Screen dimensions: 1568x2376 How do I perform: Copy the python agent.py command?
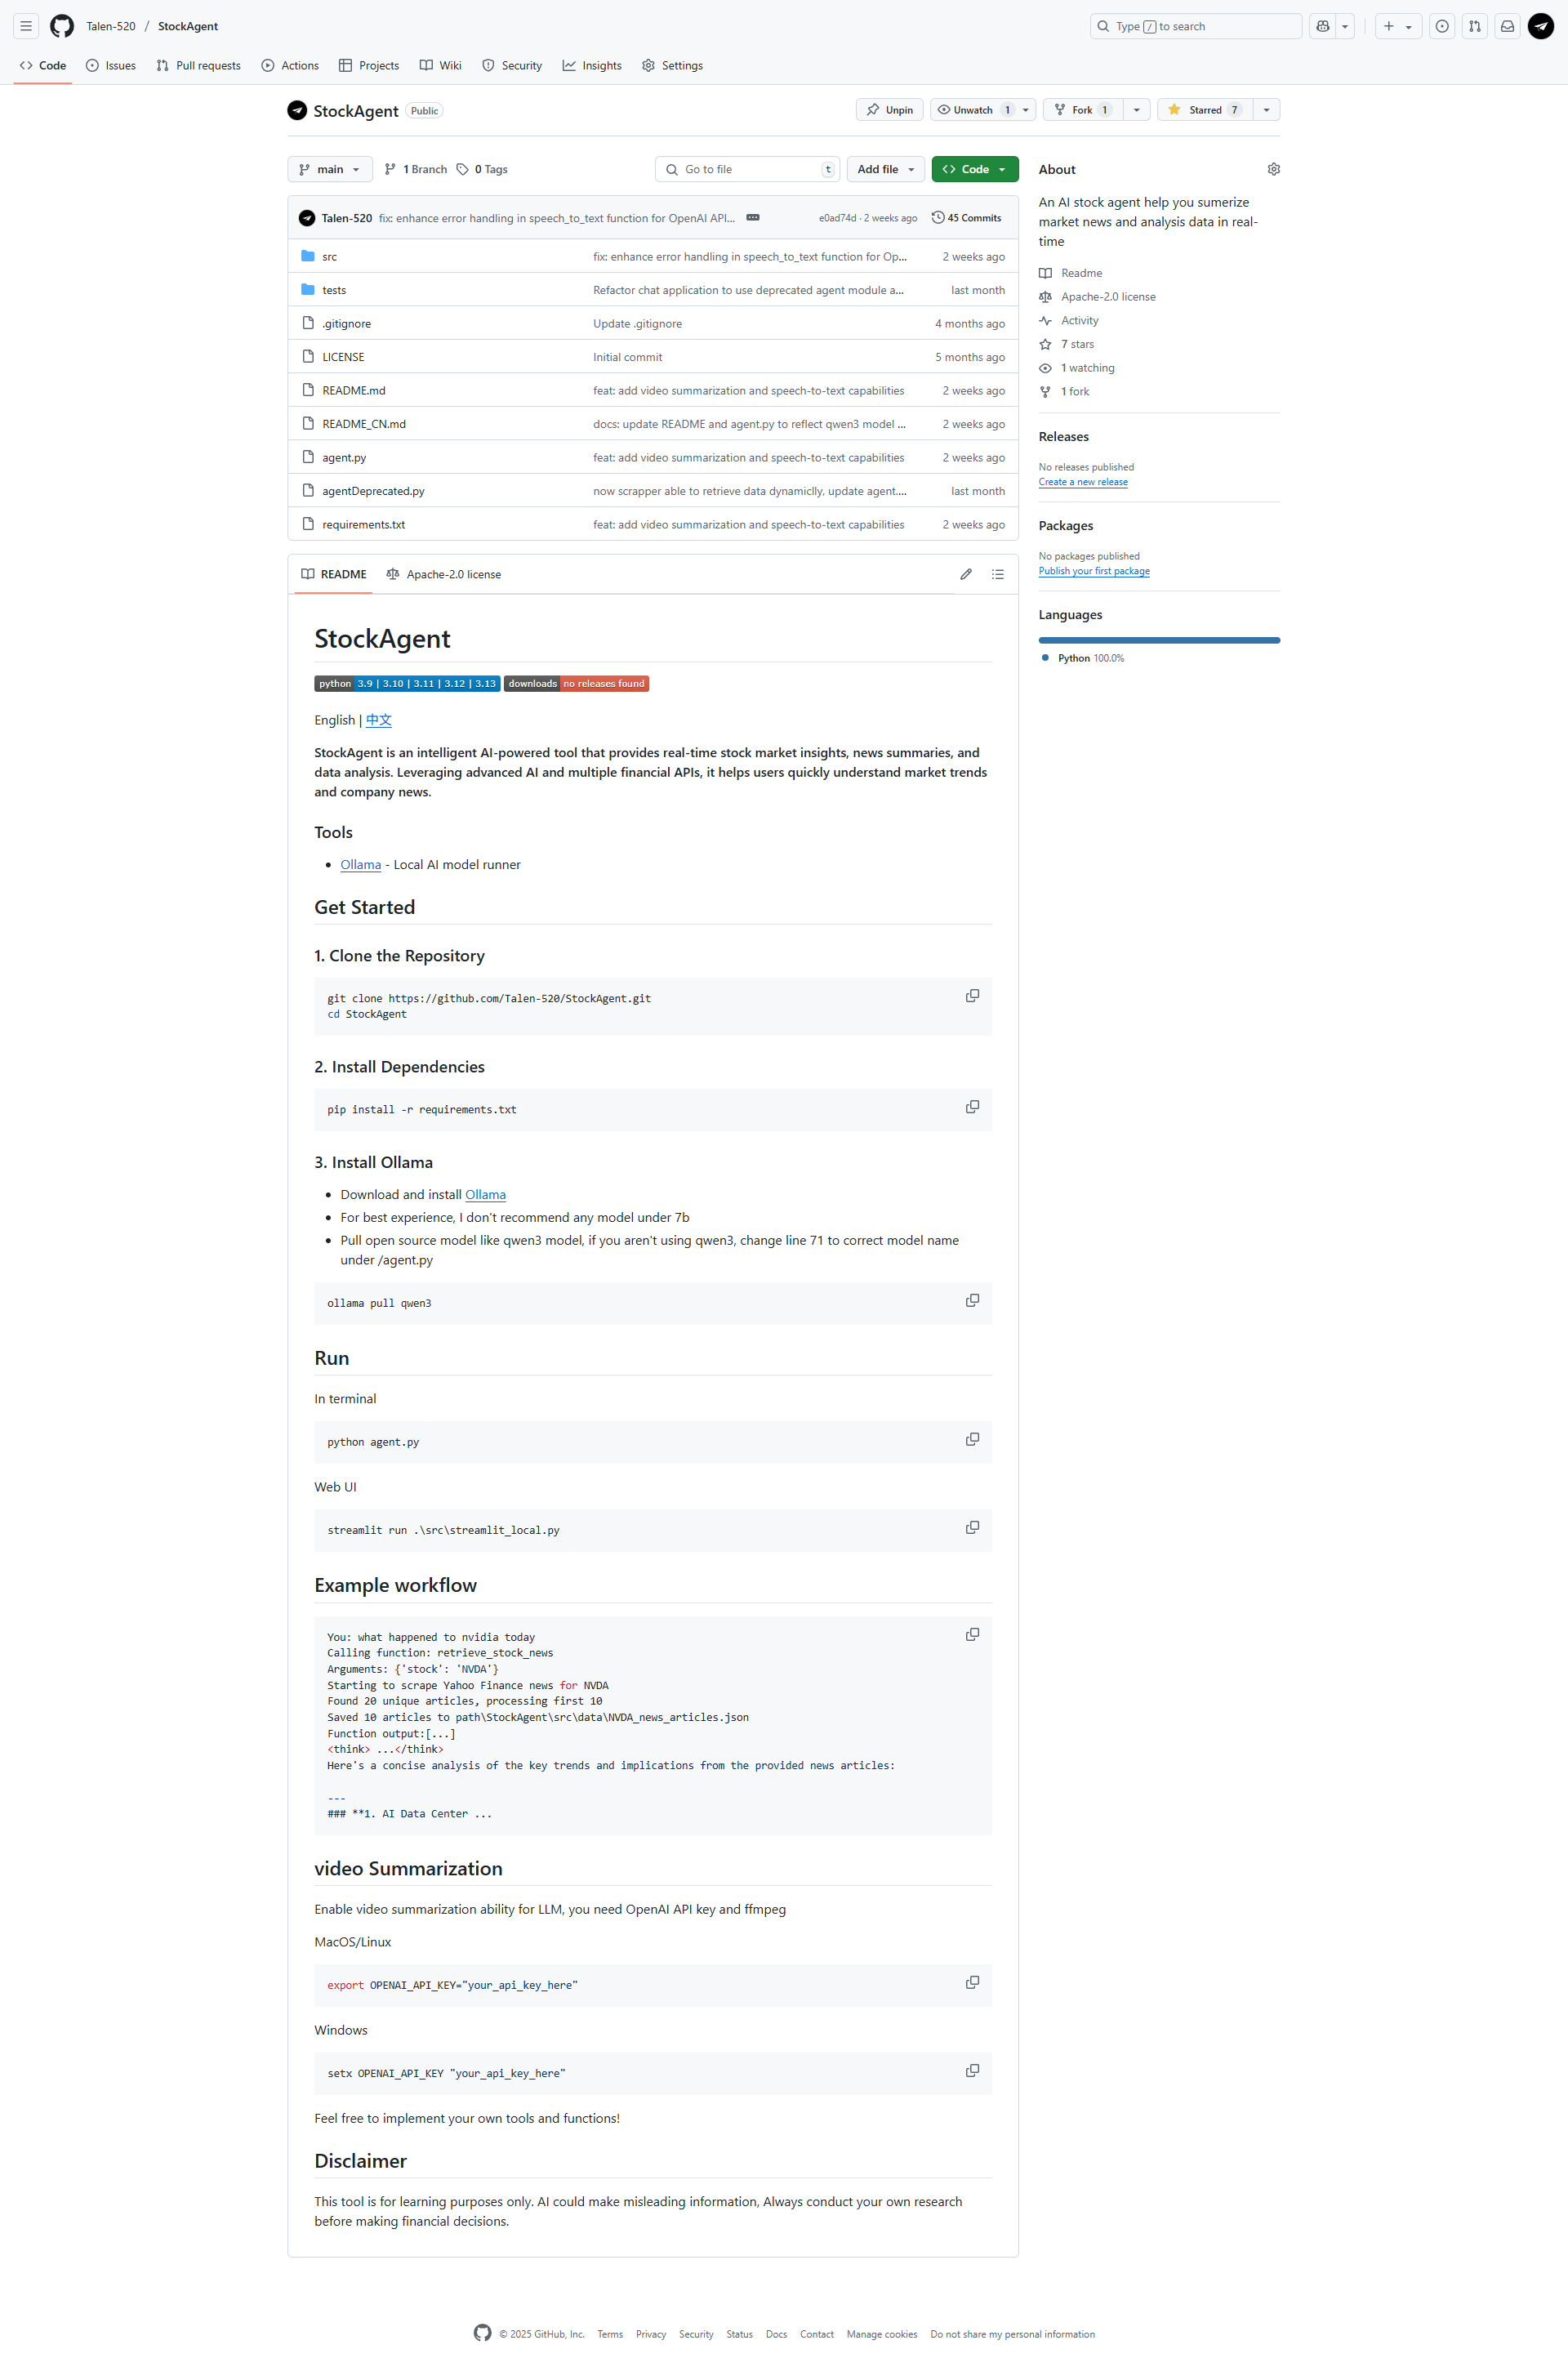(x=972, y=1439)
